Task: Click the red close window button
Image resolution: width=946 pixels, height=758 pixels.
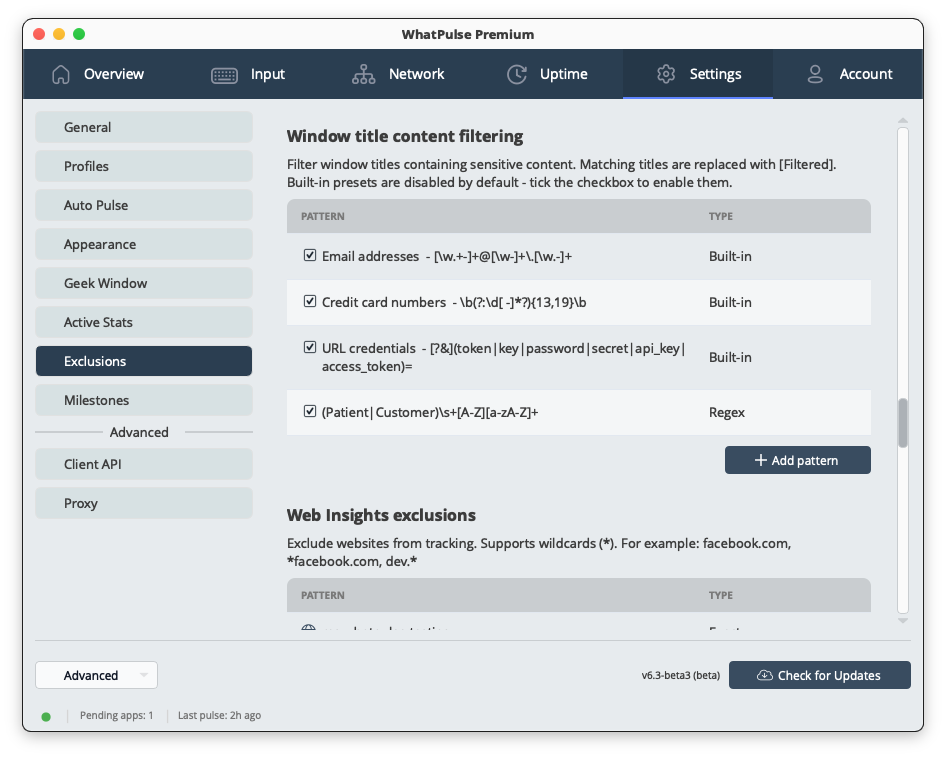Action: 39,34
